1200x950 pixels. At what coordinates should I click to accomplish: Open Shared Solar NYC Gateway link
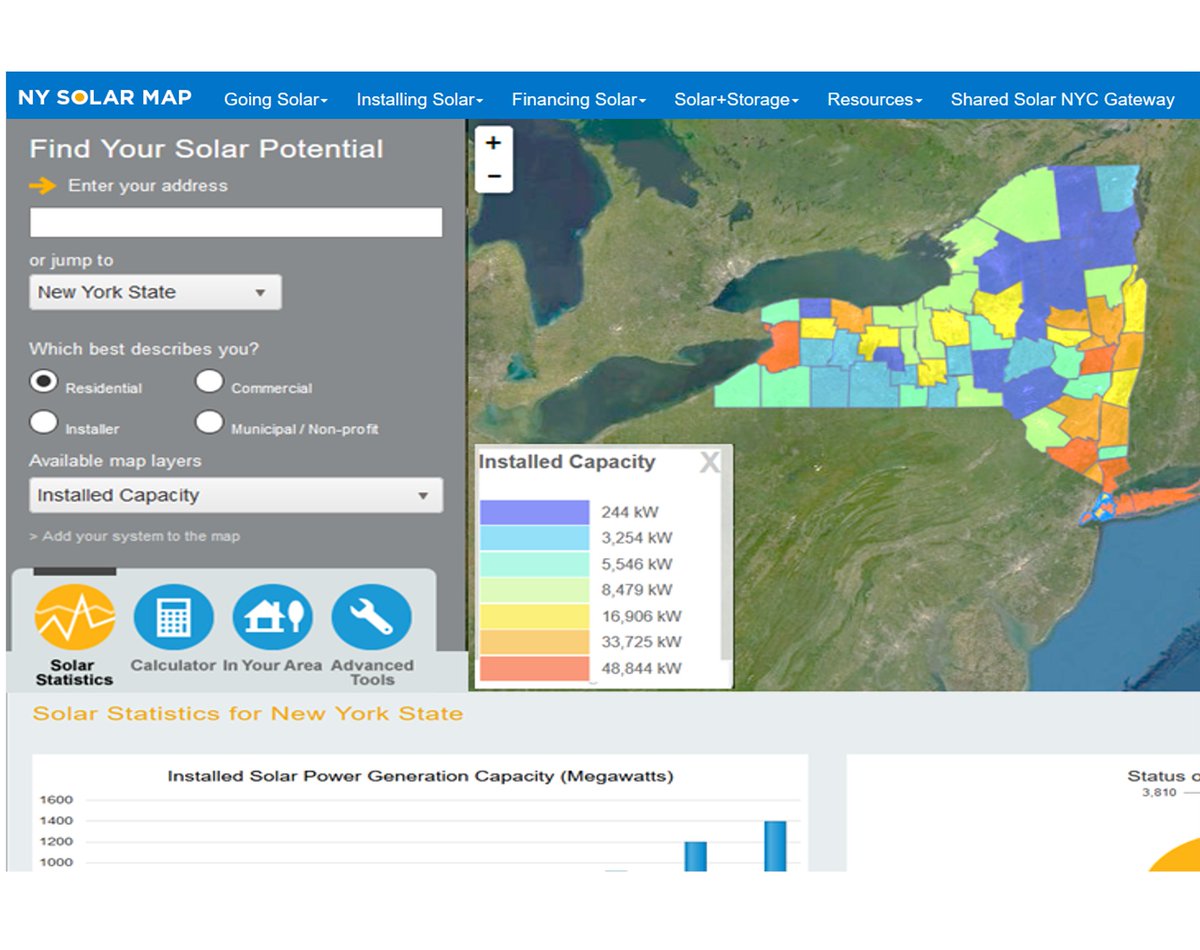tap(1063, 99)
